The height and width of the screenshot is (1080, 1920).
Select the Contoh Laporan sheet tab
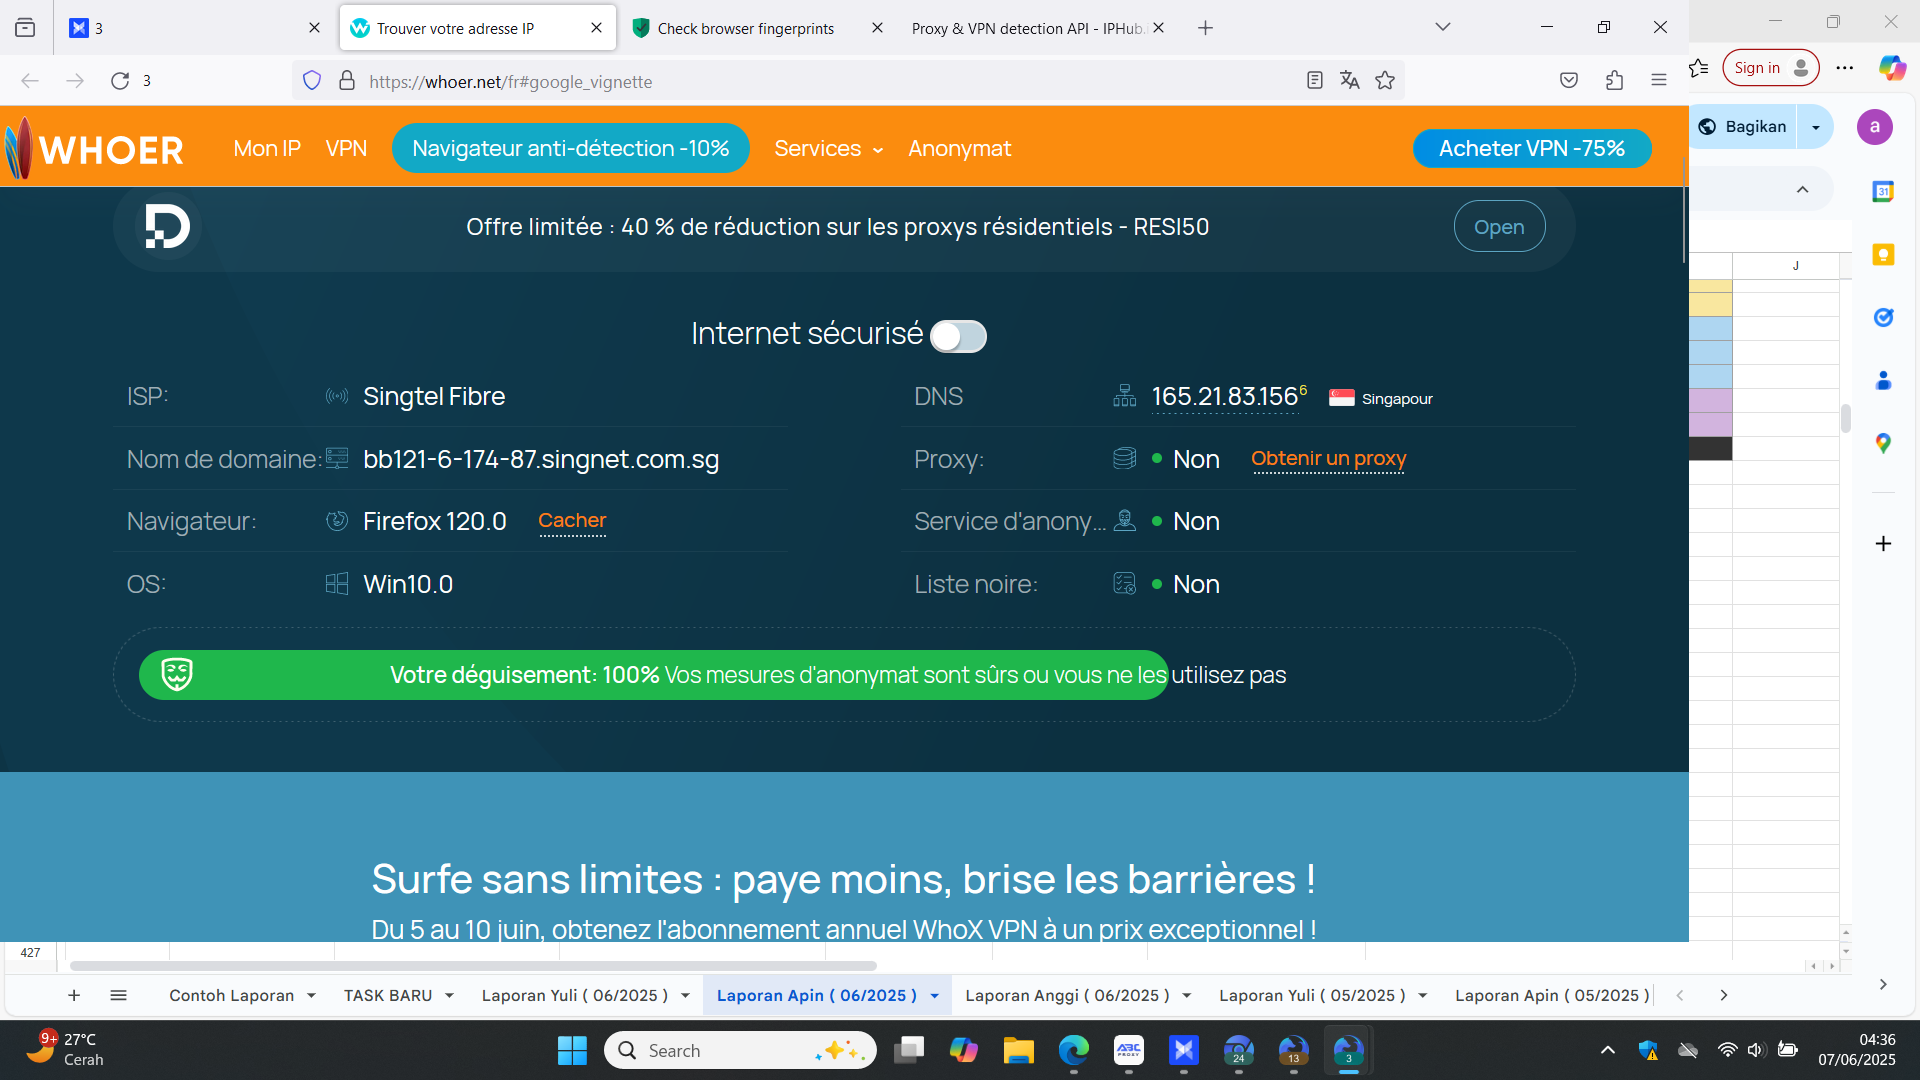tap(232, 996)
